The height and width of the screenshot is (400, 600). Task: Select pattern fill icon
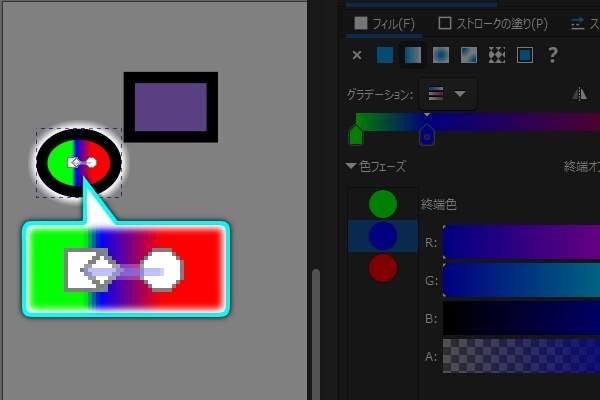[x=497, y=55]
